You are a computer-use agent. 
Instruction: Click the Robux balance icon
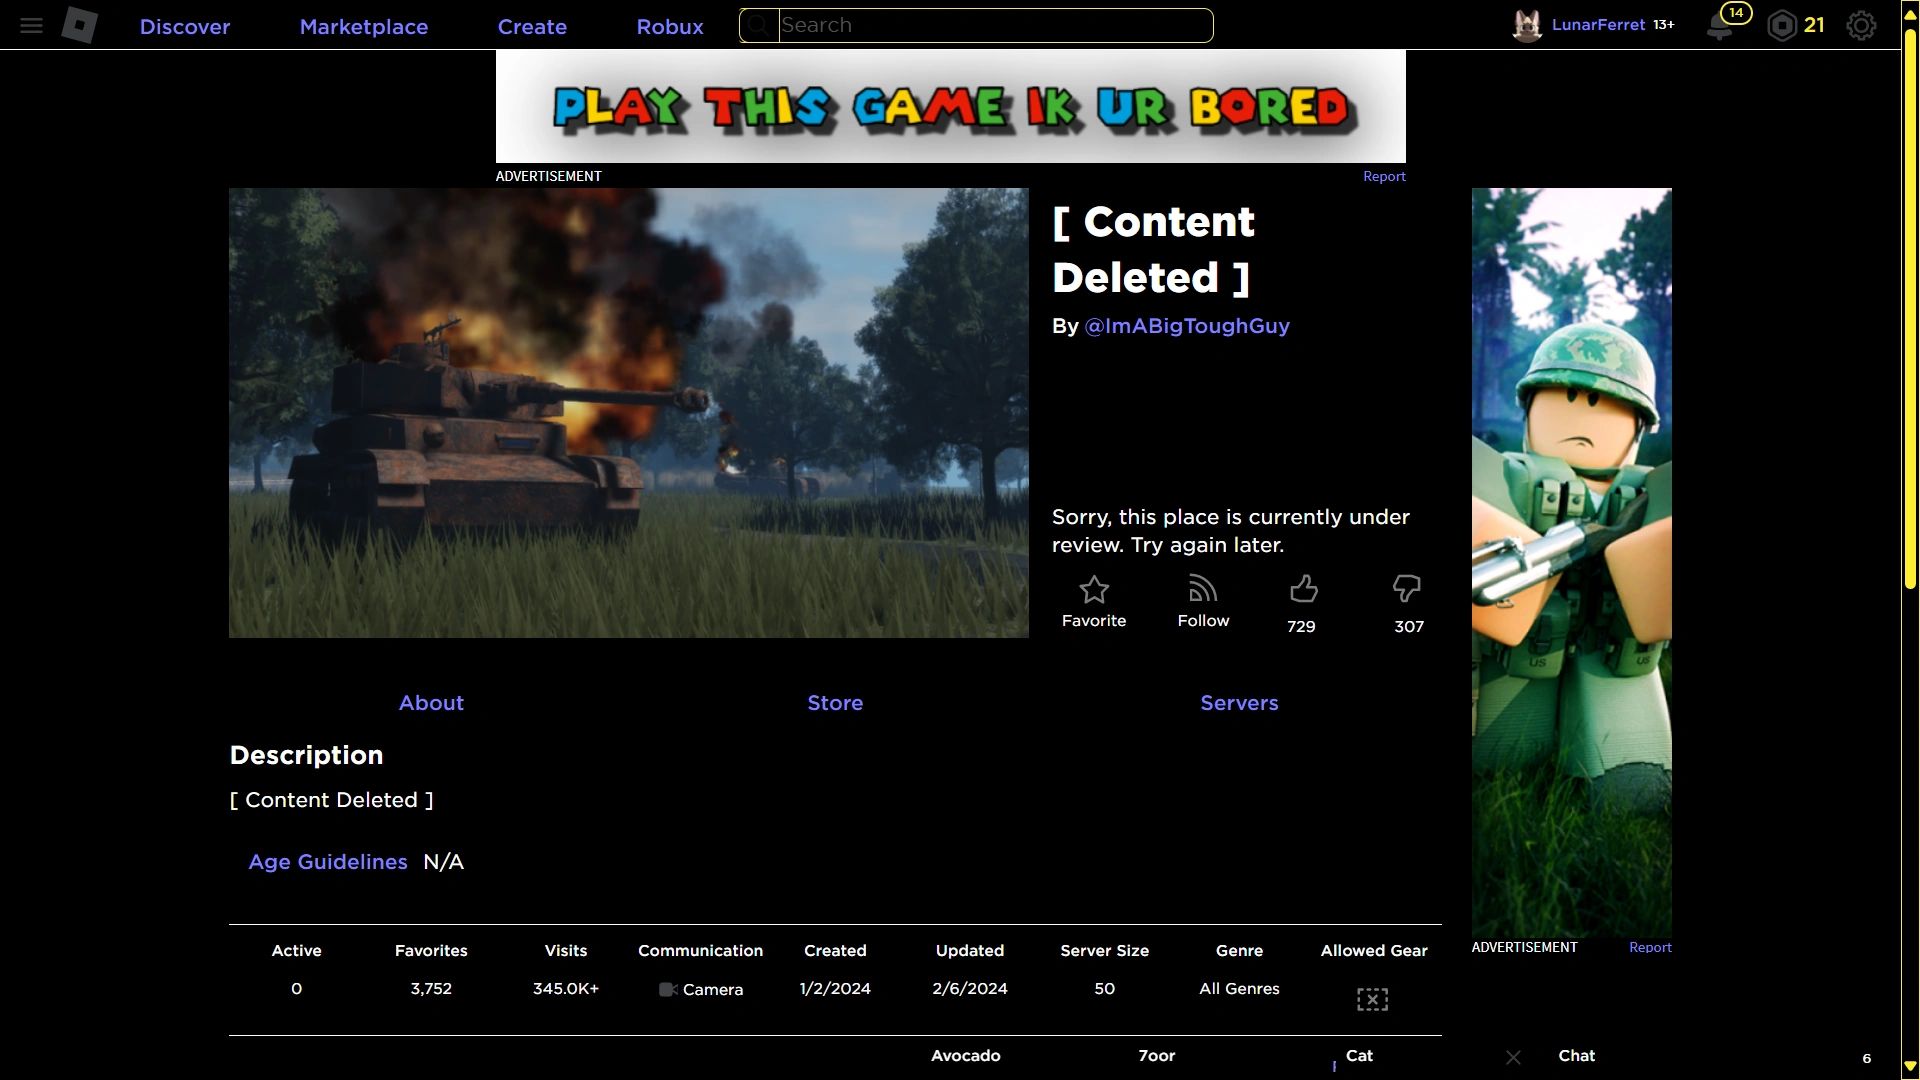[x=1782, y=26]
